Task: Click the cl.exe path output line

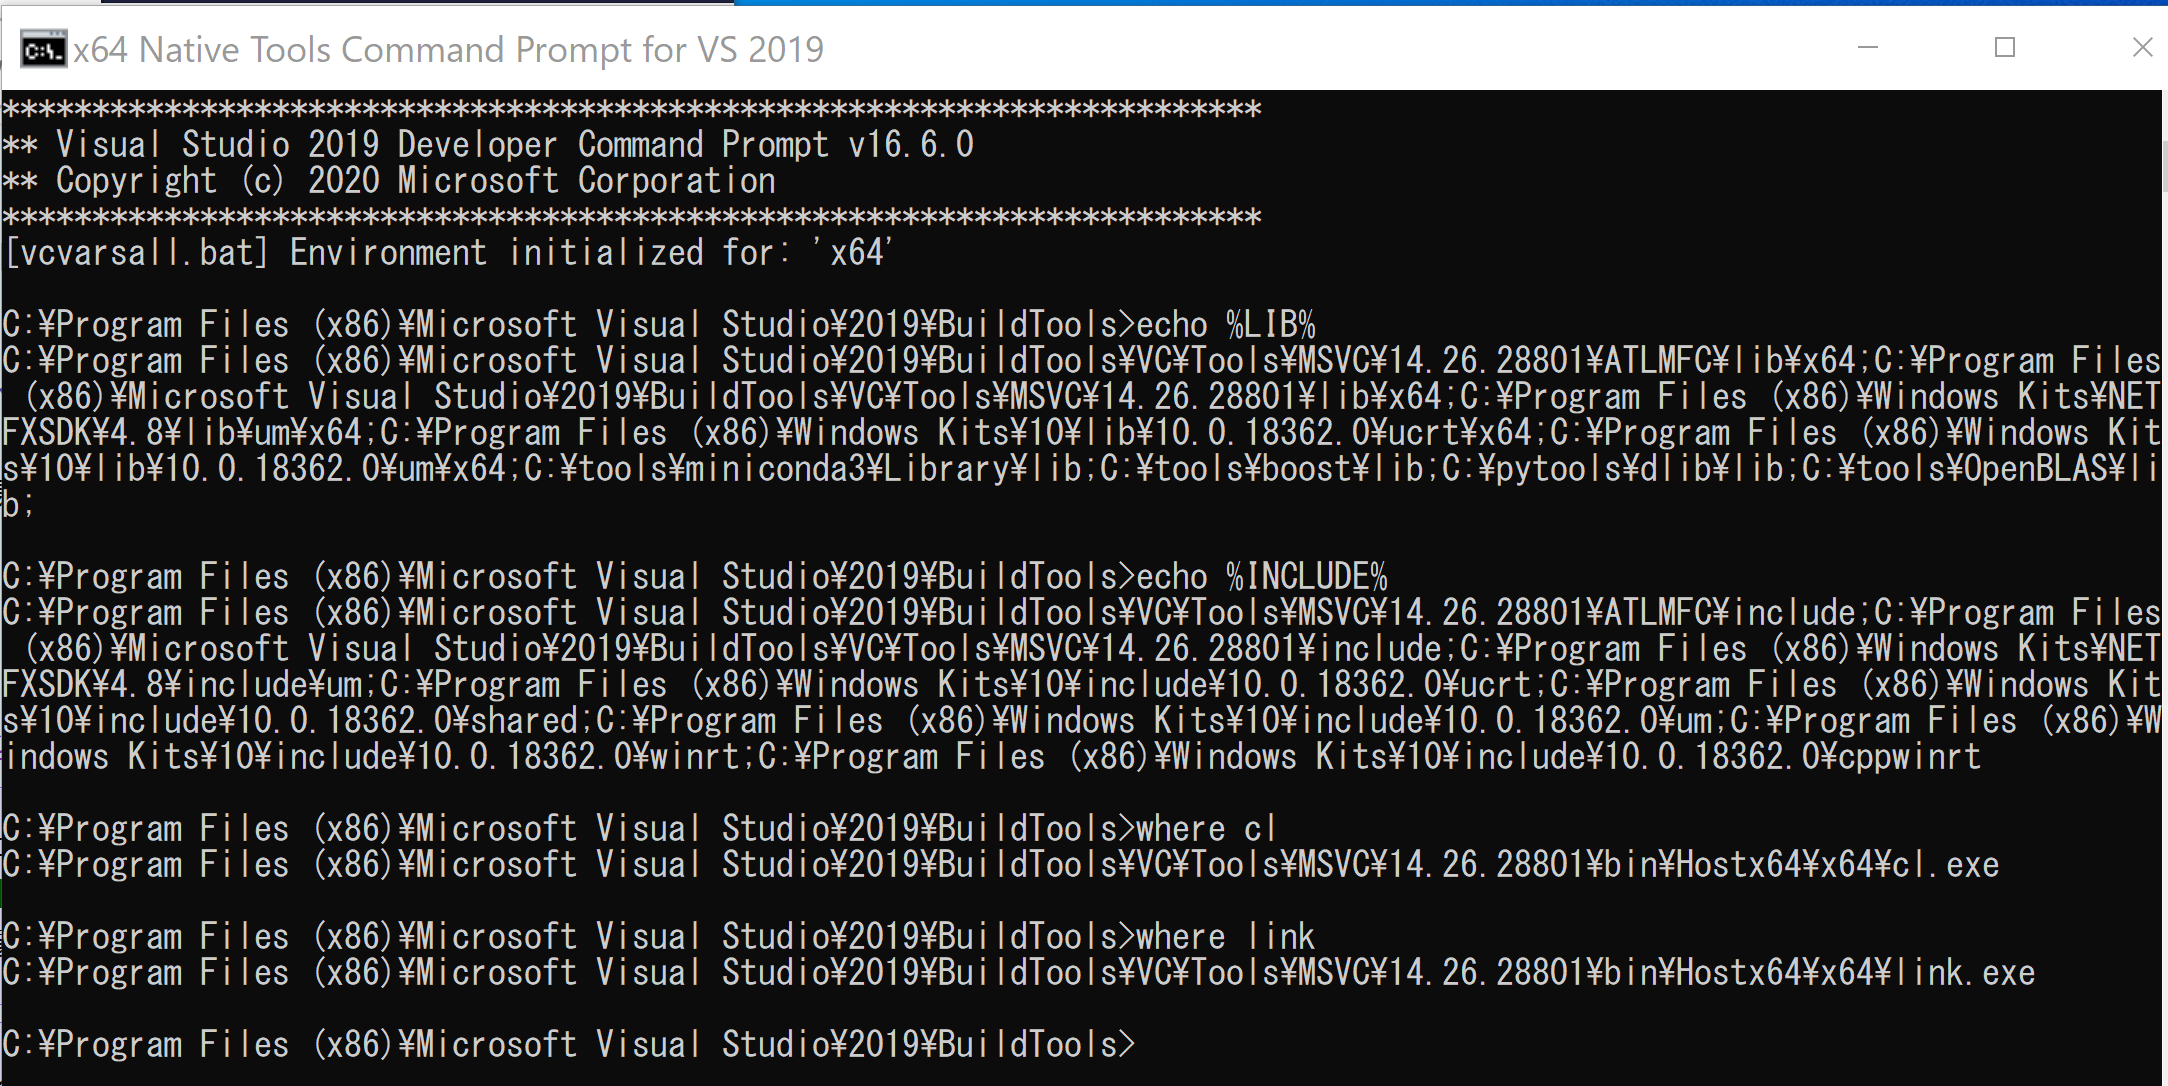Action: 1001,865
